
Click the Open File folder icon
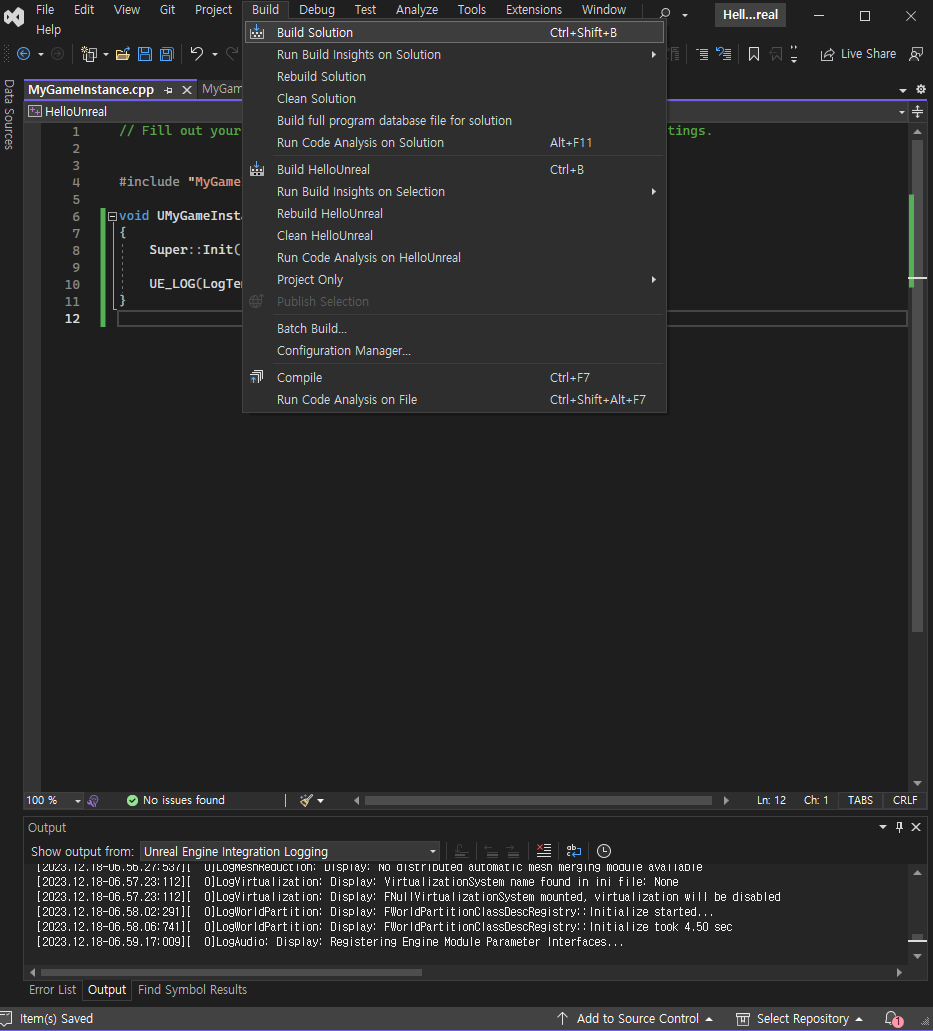point(122,54)
